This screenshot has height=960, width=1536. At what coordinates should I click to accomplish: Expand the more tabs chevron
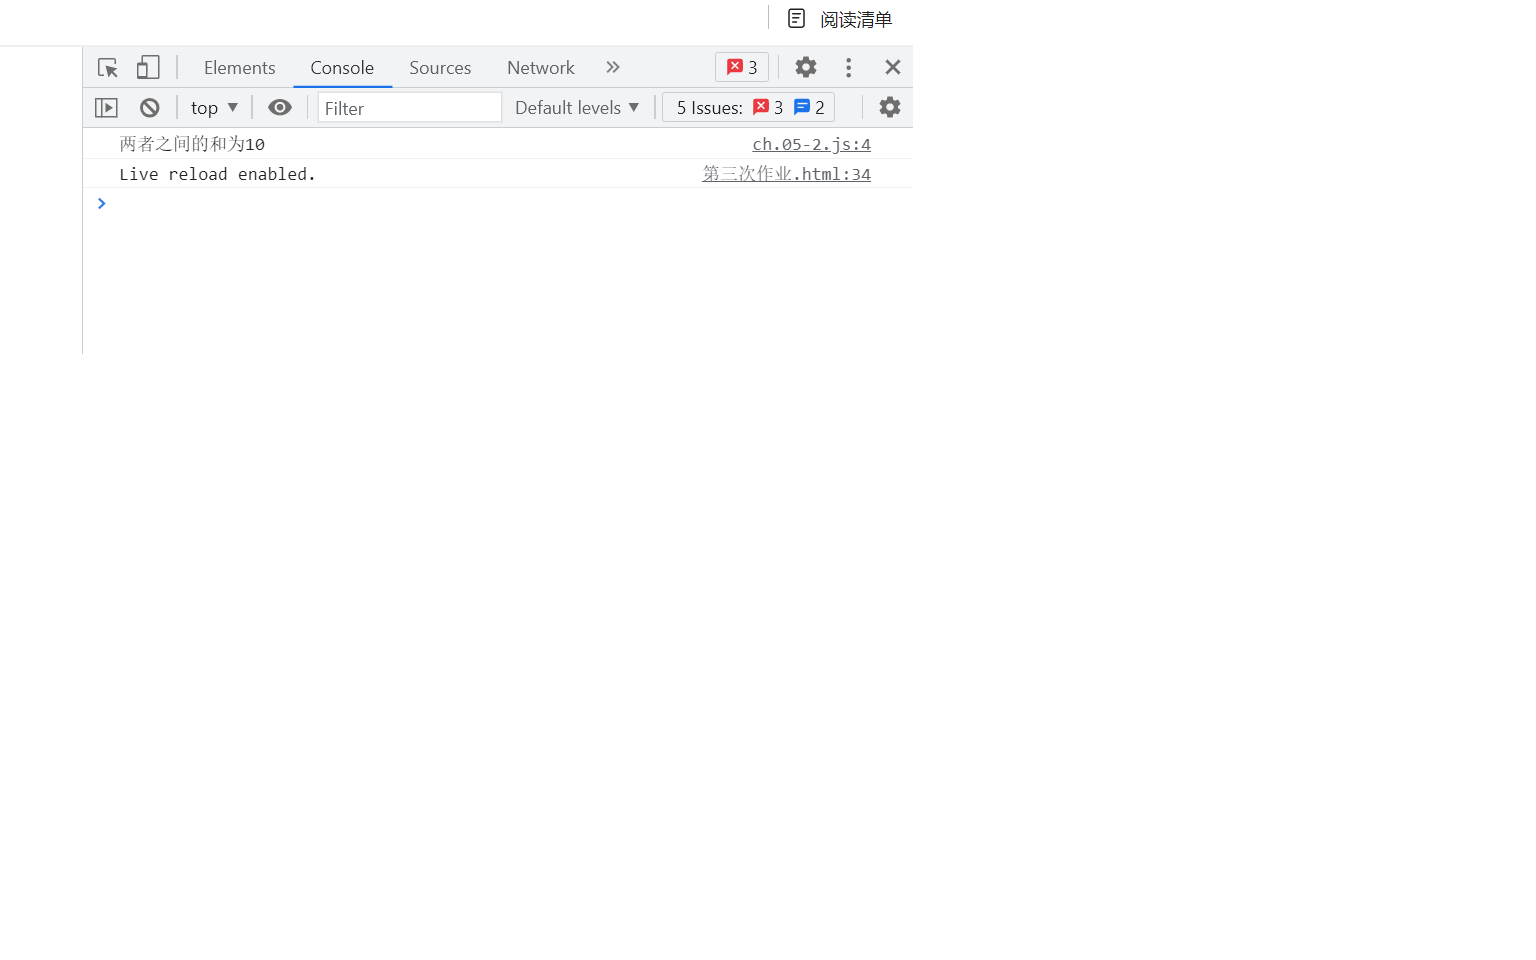613,67
